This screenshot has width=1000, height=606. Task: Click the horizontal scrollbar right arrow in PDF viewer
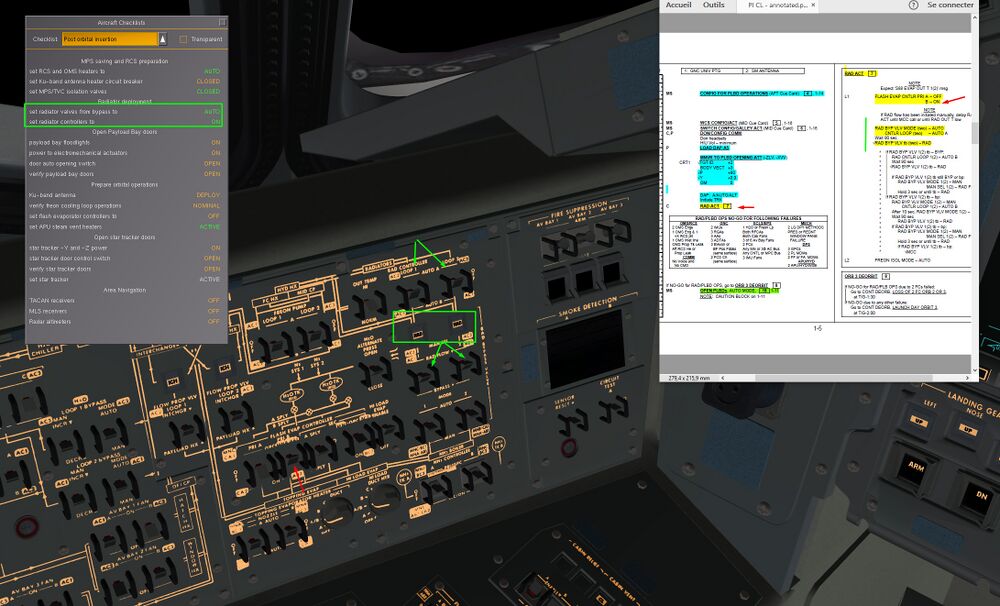point(967,378)
